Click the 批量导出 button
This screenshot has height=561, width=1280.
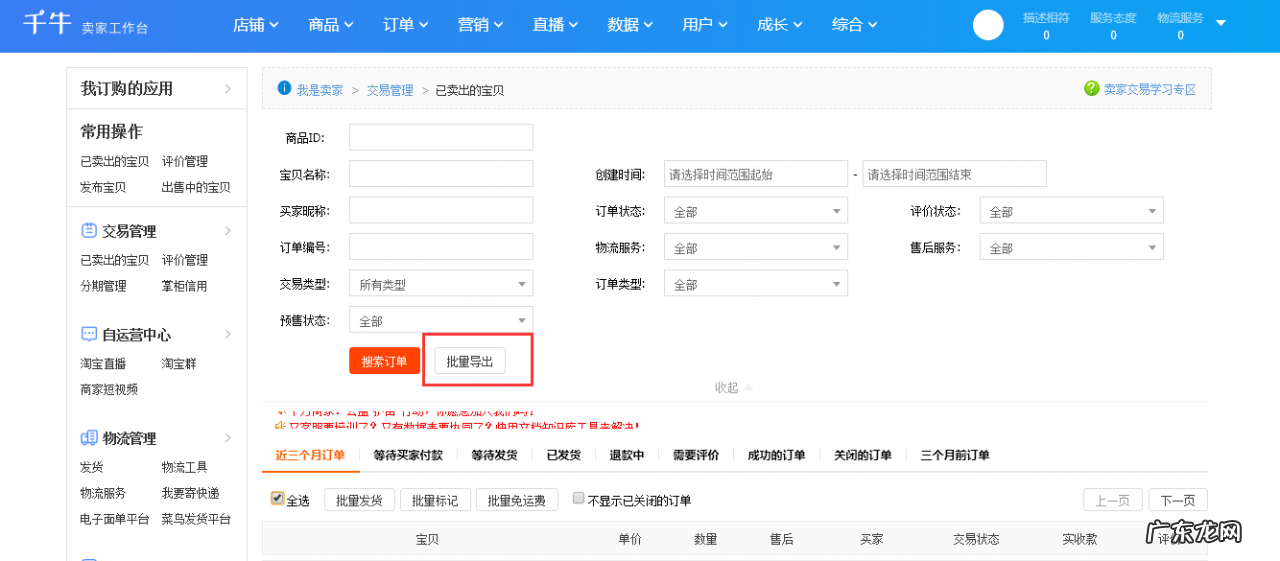pyautogui.click(x=470, y=361)
